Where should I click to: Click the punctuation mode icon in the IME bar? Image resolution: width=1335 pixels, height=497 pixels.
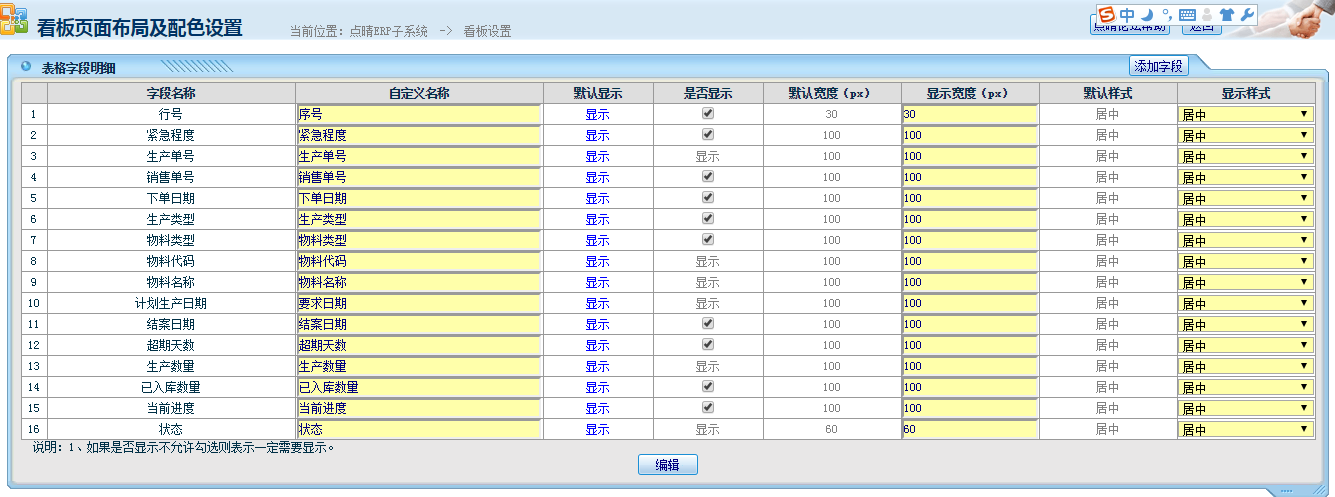[1166, 15]
